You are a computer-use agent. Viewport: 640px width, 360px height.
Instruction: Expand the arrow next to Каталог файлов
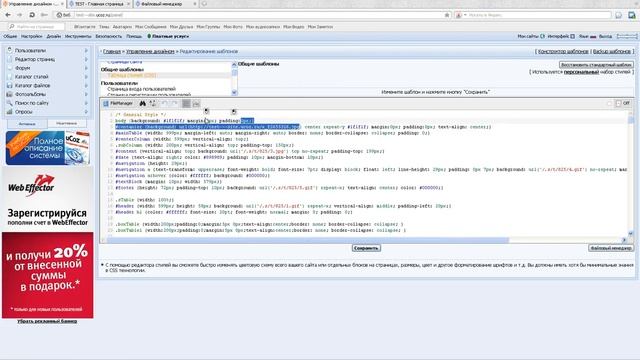[86, 86]
